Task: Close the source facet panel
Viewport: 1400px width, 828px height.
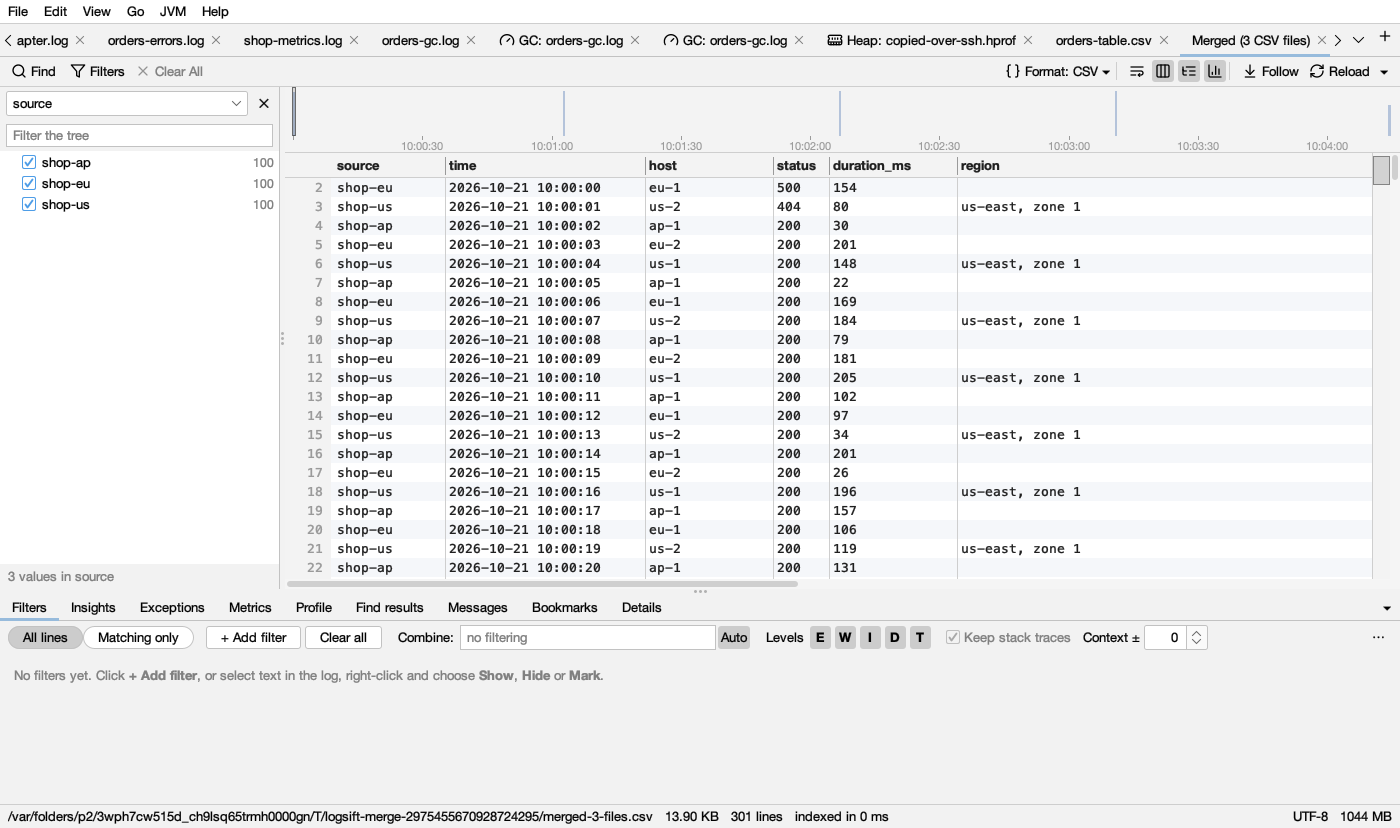Action: (x=264, y=103)
